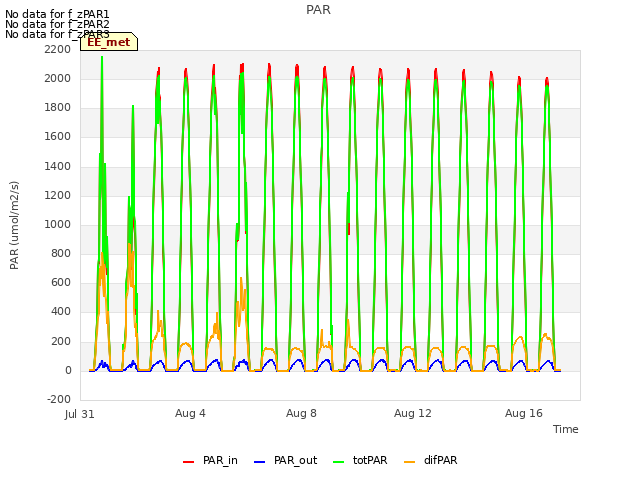Click the red PAR_in legend swatch
This screenshot has height=480, width=640.
188,462
